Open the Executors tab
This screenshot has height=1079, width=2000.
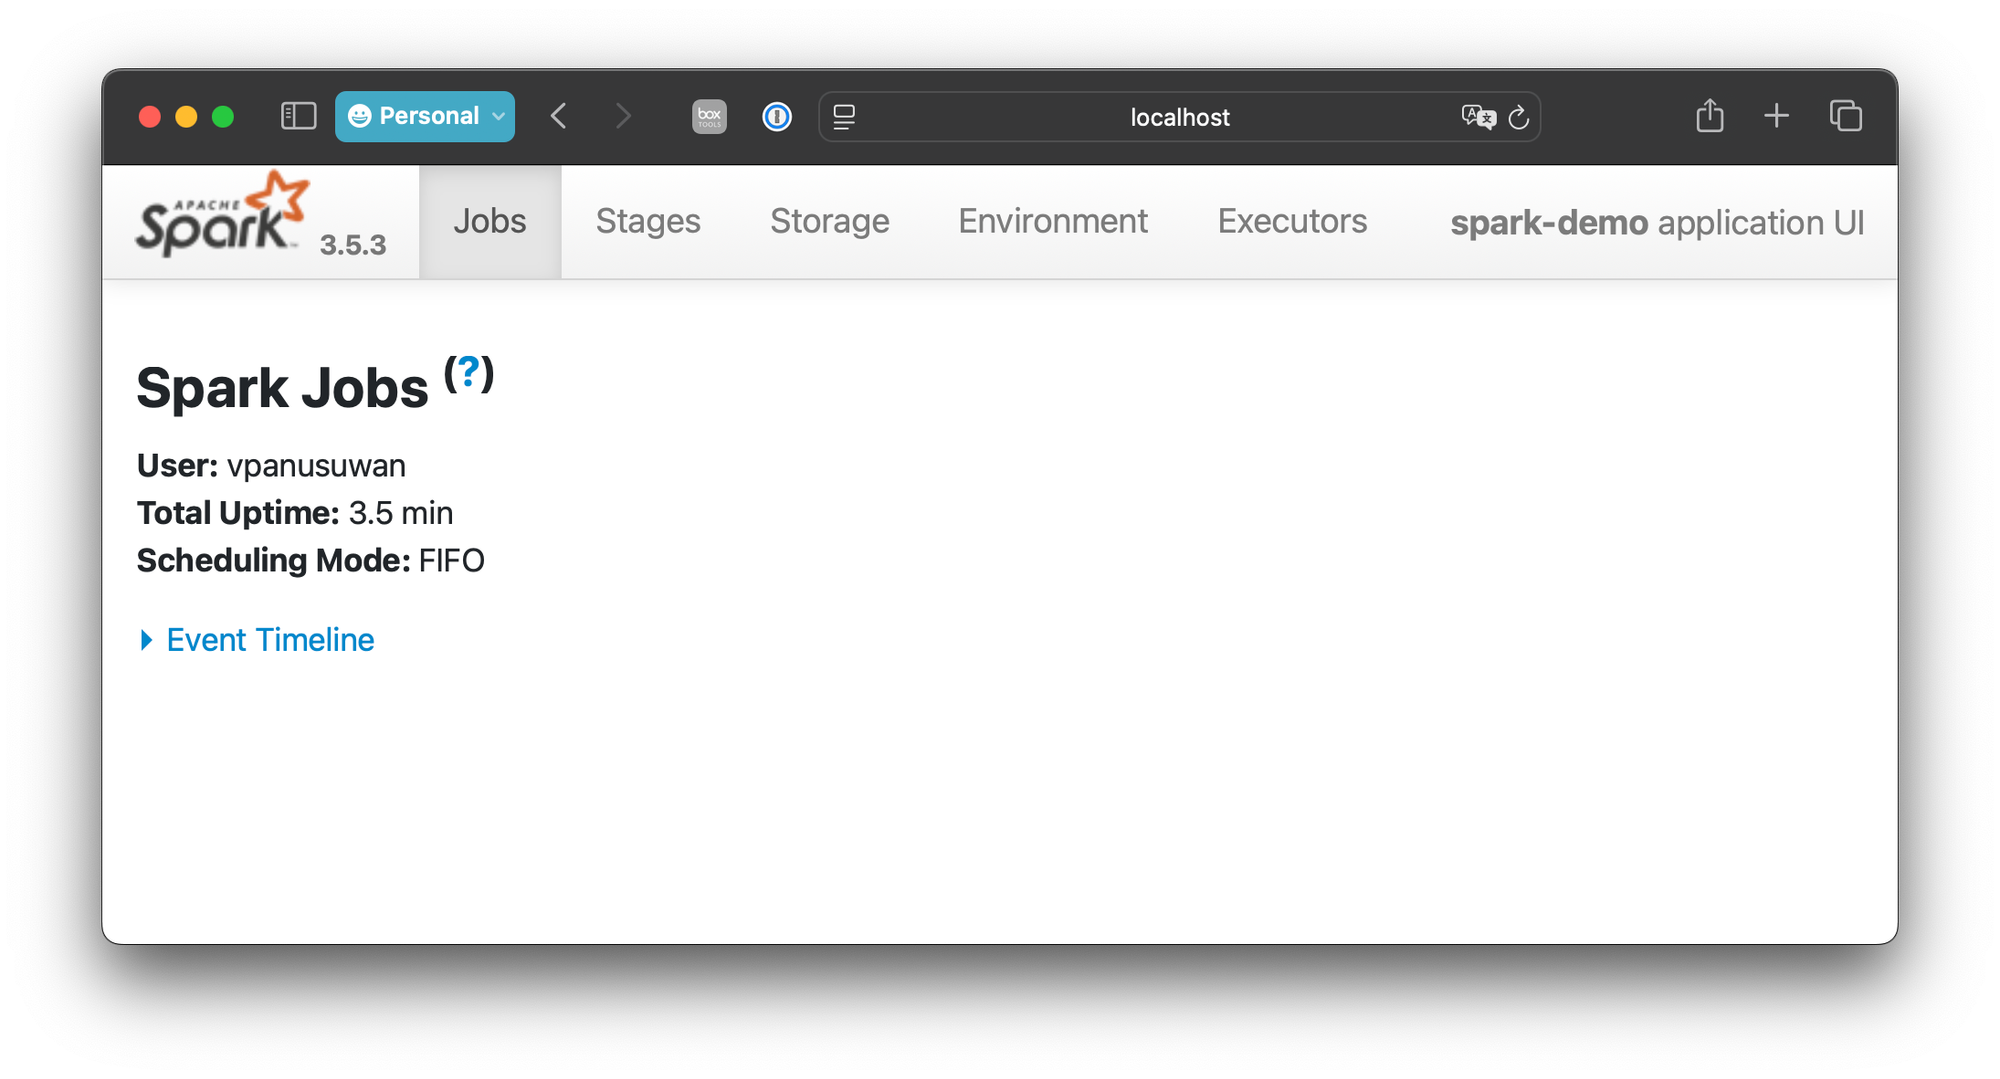click(1292, 221)
